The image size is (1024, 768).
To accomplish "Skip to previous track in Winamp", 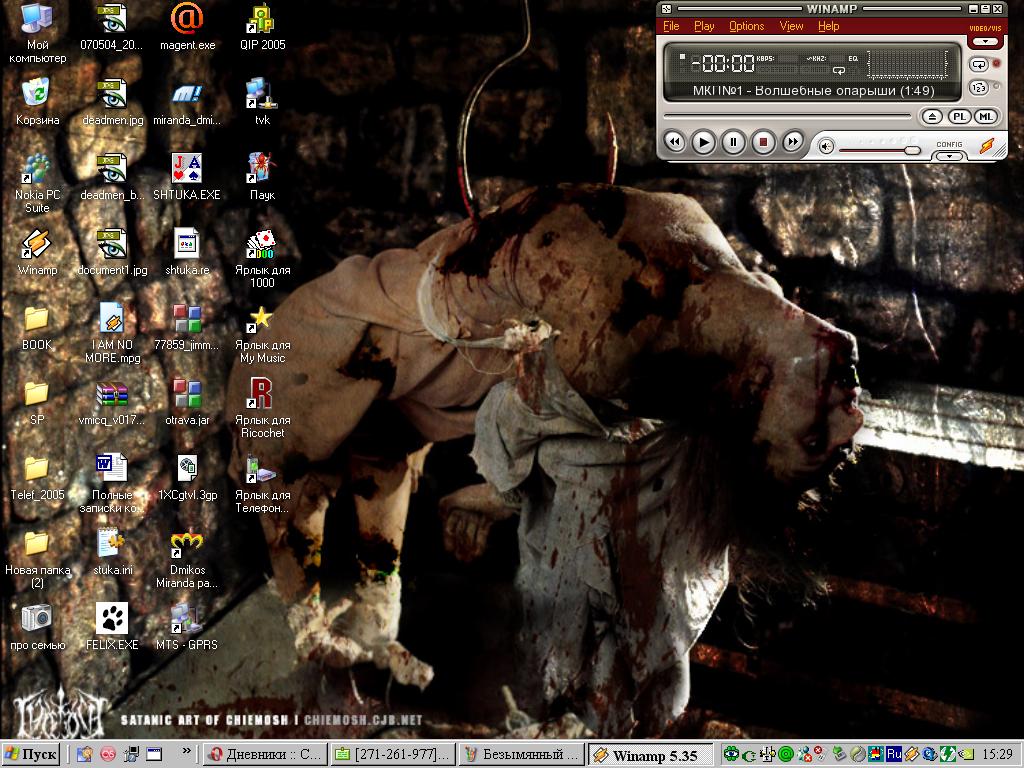I will [x=675, y=142].
